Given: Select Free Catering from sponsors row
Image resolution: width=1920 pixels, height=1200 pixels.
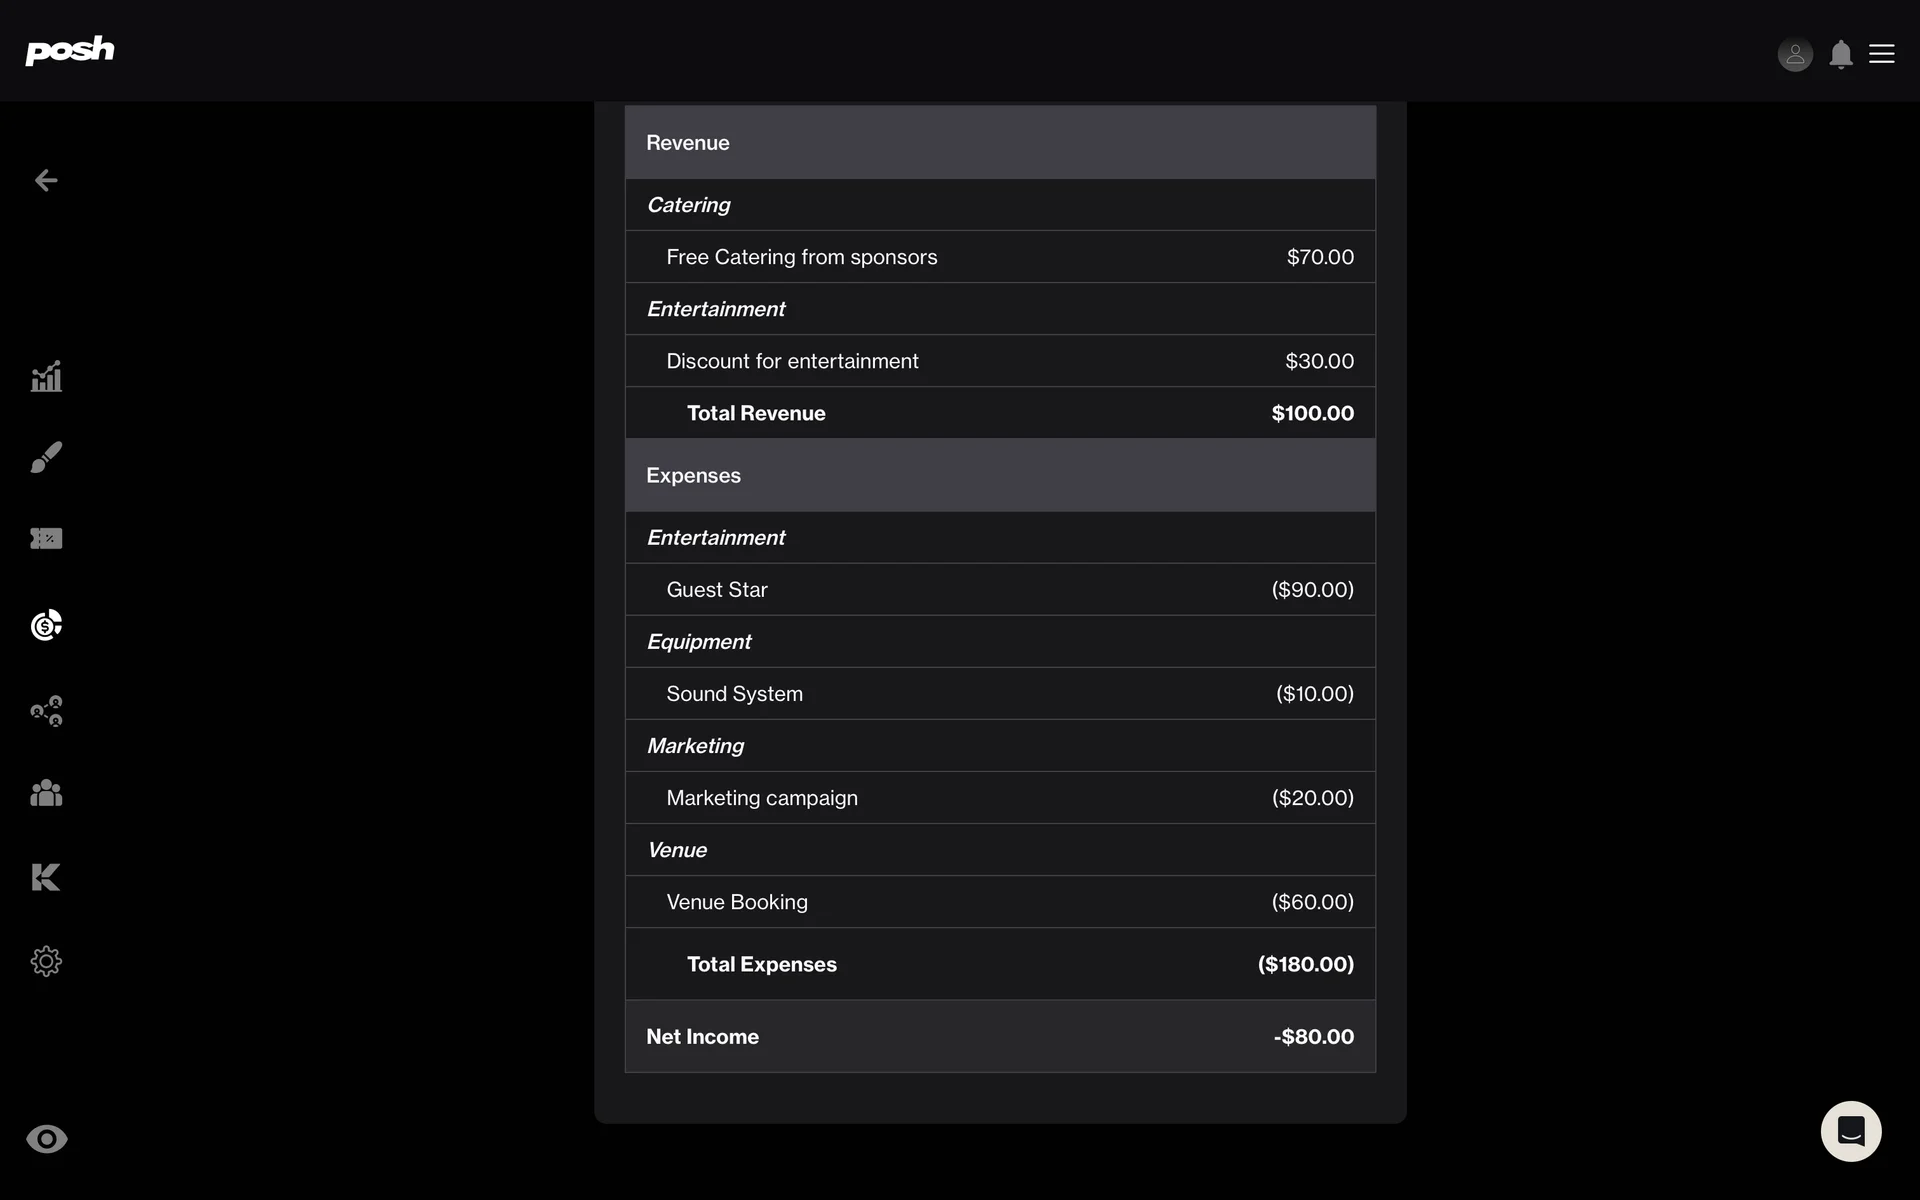Looking at the screenshot, I should click(1000, 257).
